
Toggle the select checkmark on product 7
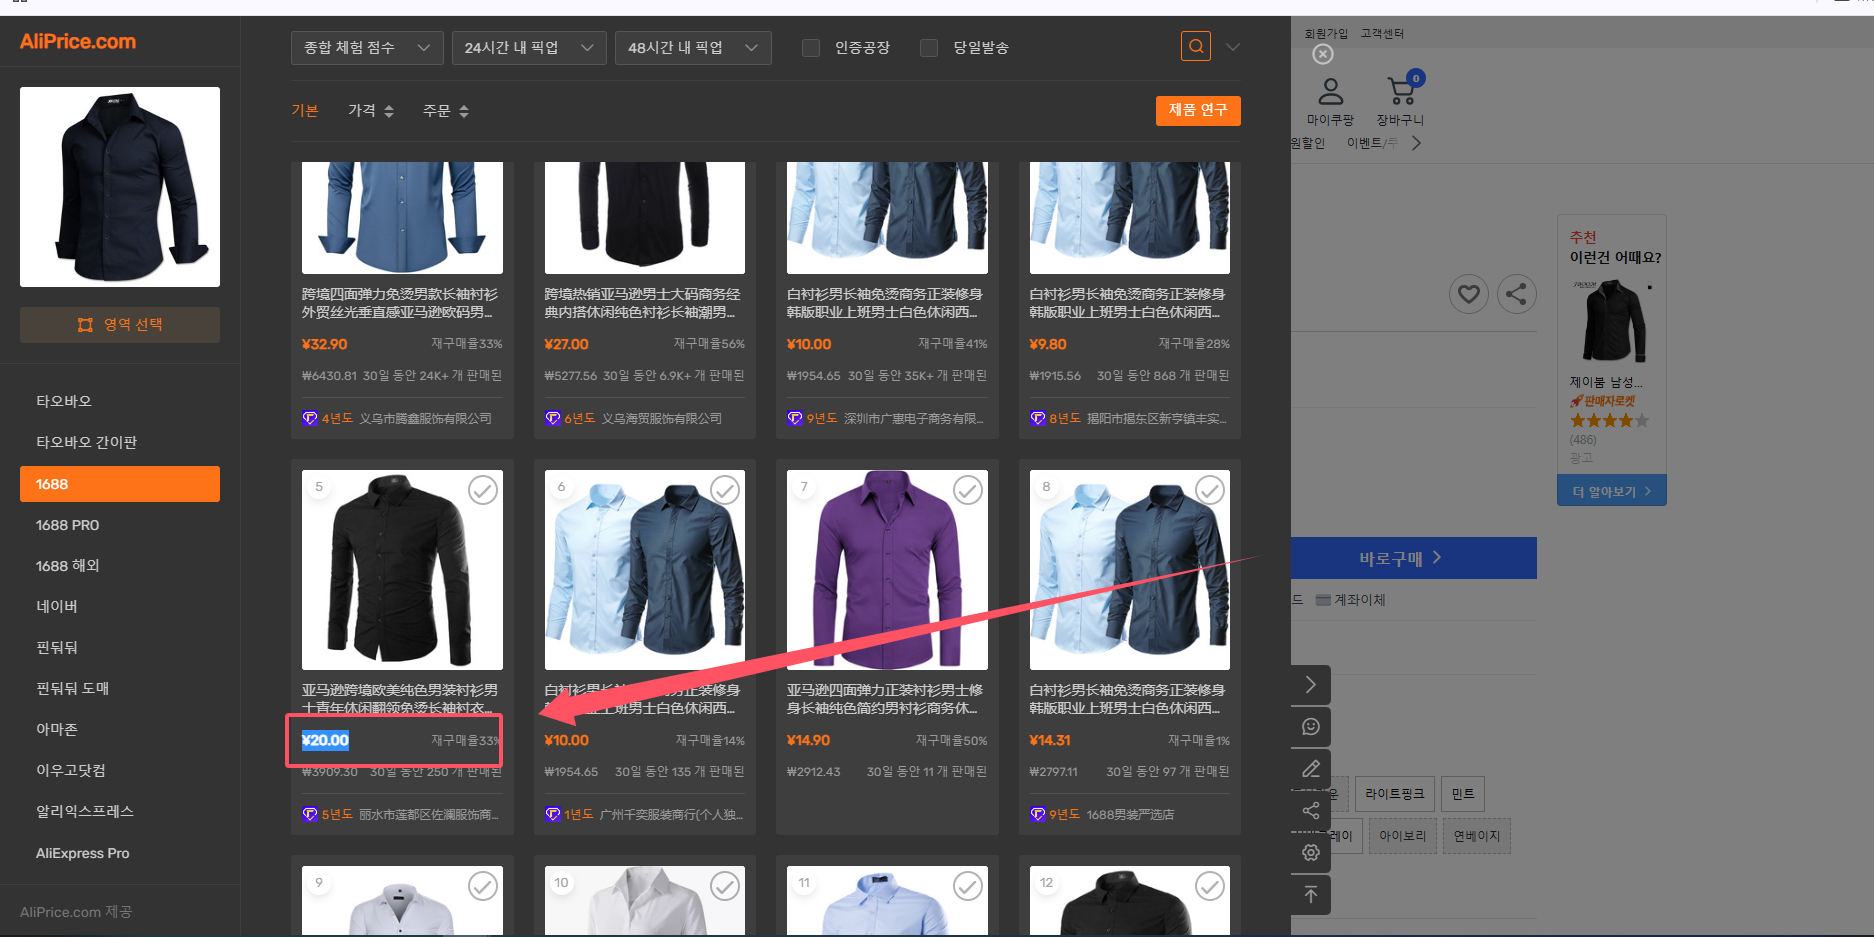[968, 490]
